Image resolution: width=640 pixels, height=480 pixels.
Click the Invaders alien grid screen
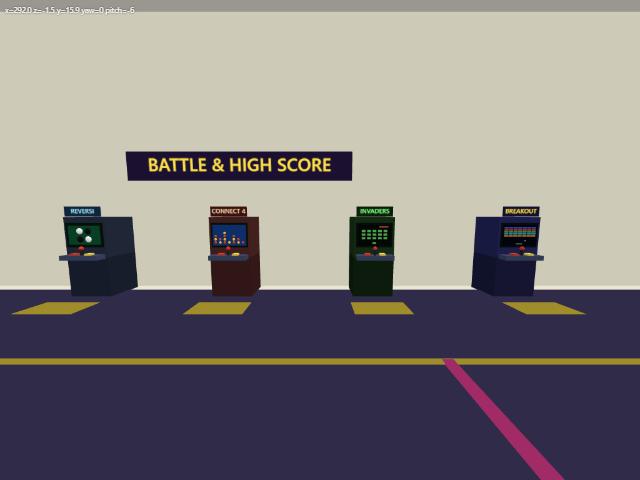375,234
